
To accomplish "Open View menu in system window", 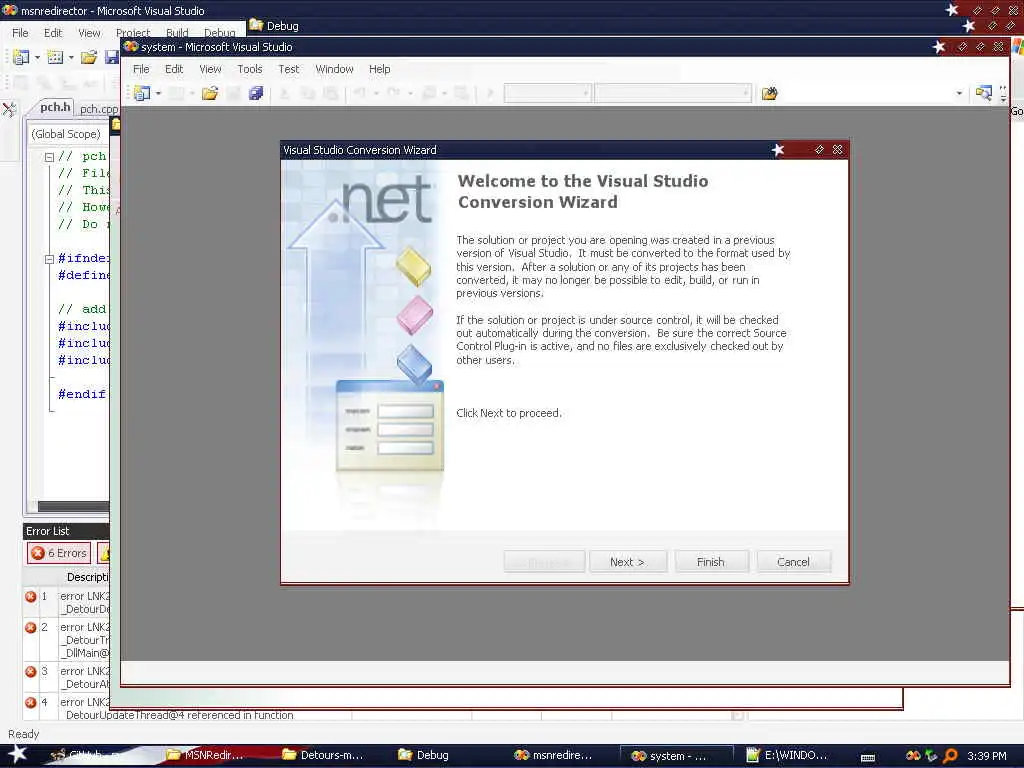I will pos(210,69).
